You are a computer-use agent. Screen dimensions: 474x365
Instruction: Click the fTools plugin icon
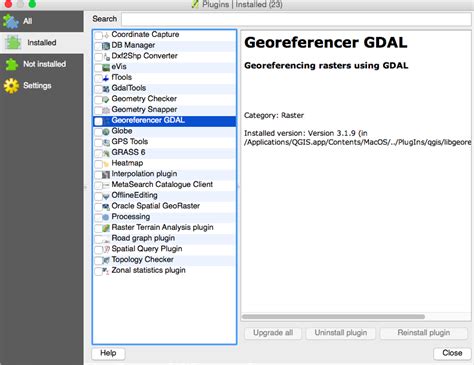tap(106, 78)
